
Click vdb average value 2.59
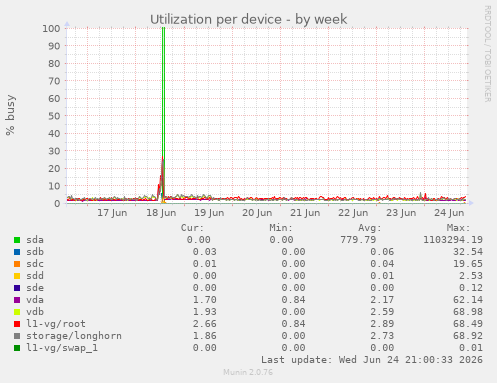tap(382, 312)
